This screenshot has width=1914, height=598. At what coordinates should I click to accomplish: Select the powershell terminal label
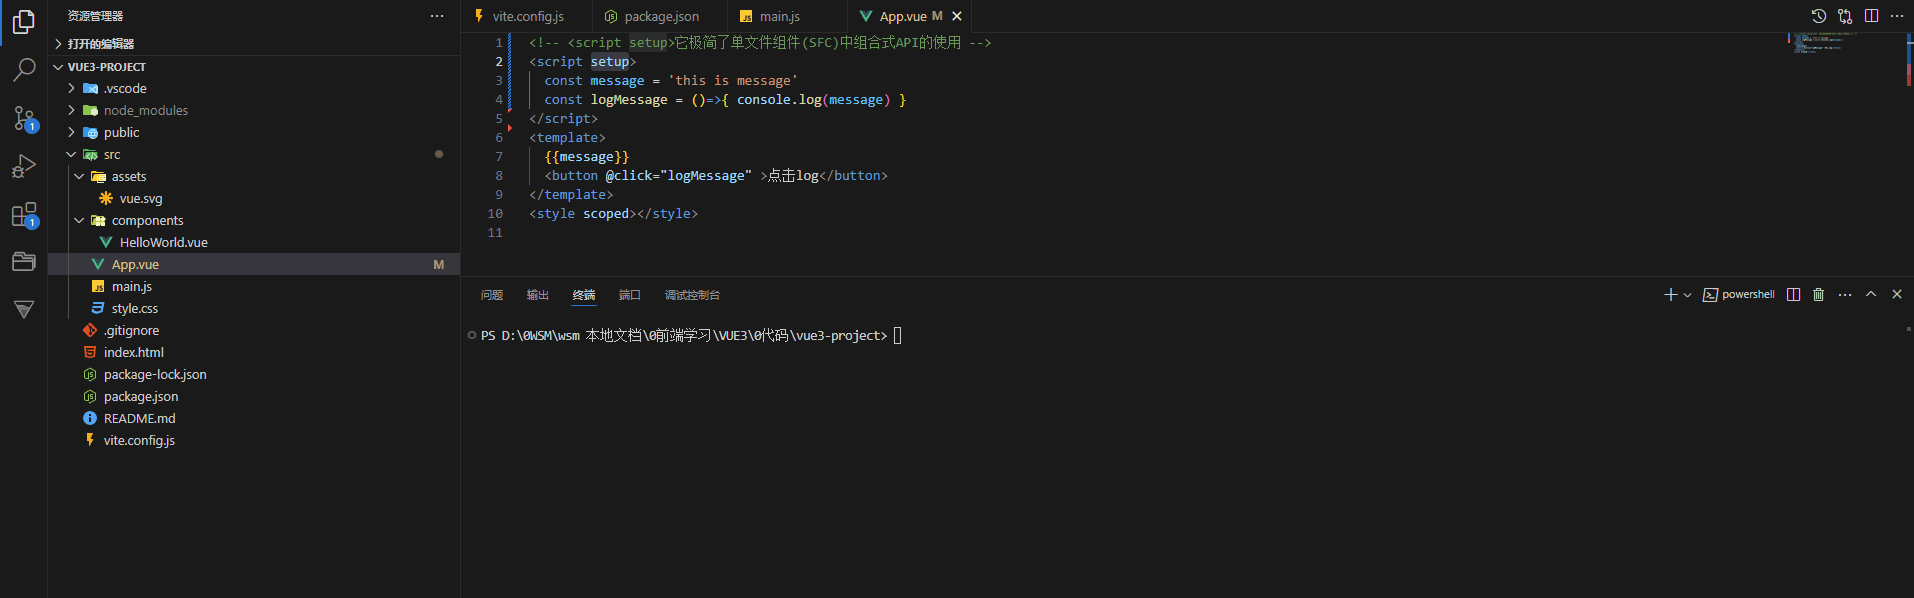1739,295
